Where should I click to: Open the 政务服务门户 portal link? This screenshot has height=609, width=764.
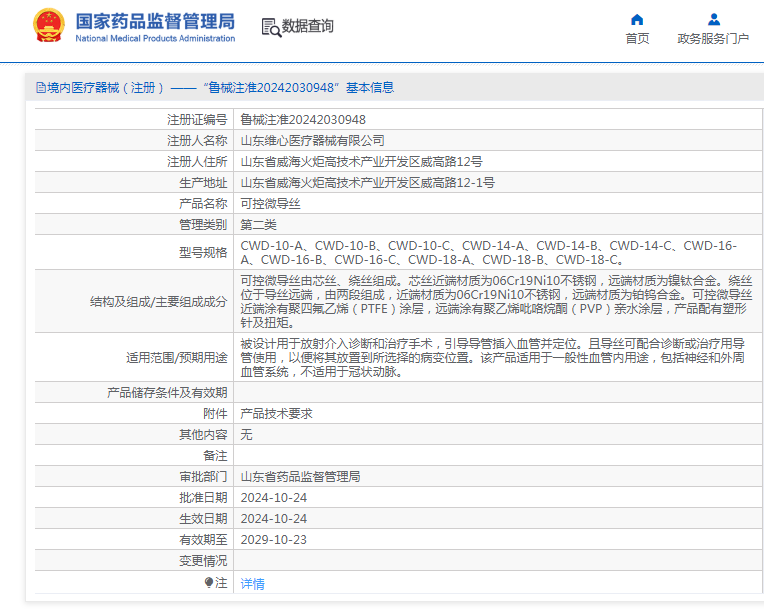click(713, 38)
